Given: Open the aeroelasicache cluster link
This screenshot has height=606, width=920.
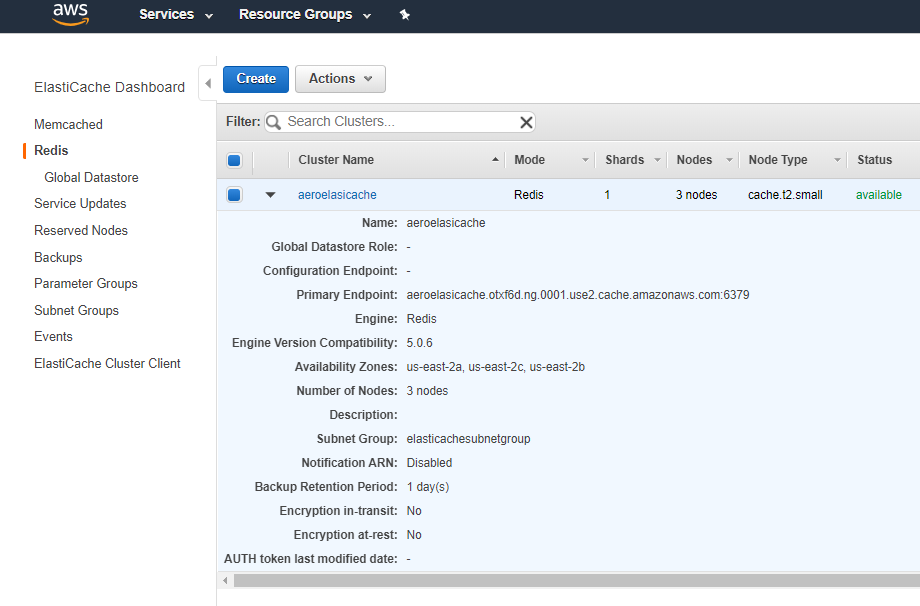Looking at the screenshot, I should (337, 195).
